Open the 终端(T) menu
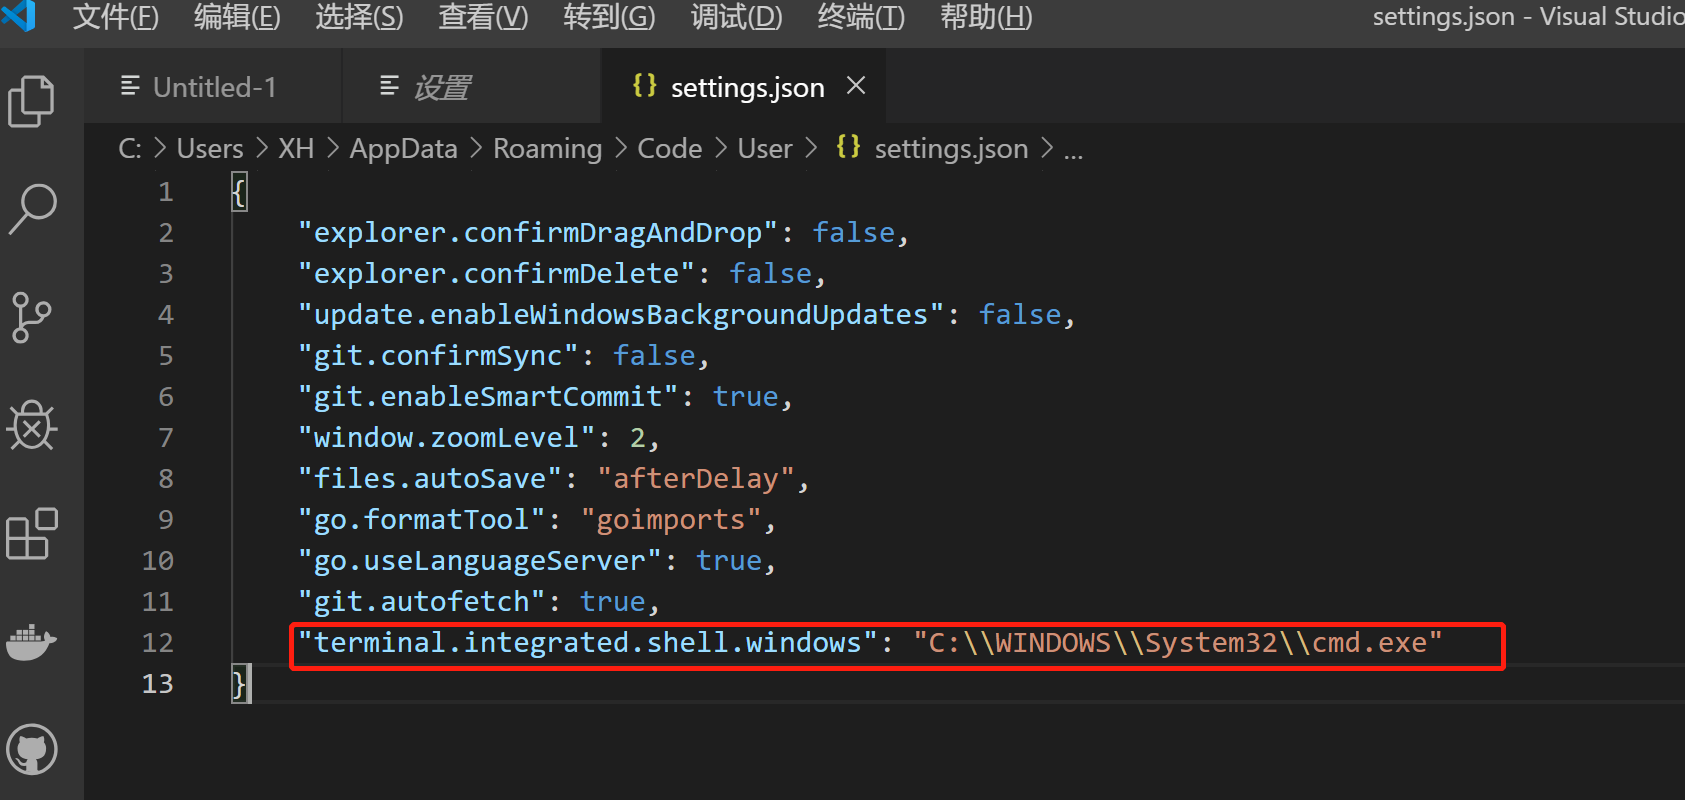This screenshot has height=800, width=1685. [x=861, y=17]
